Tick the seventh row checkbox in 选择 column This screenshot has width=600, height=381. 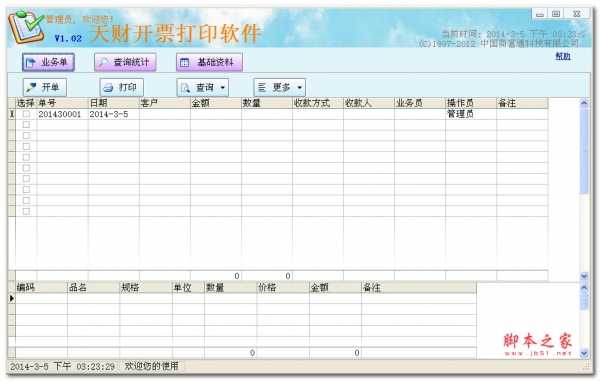click(x=26, y=178)
